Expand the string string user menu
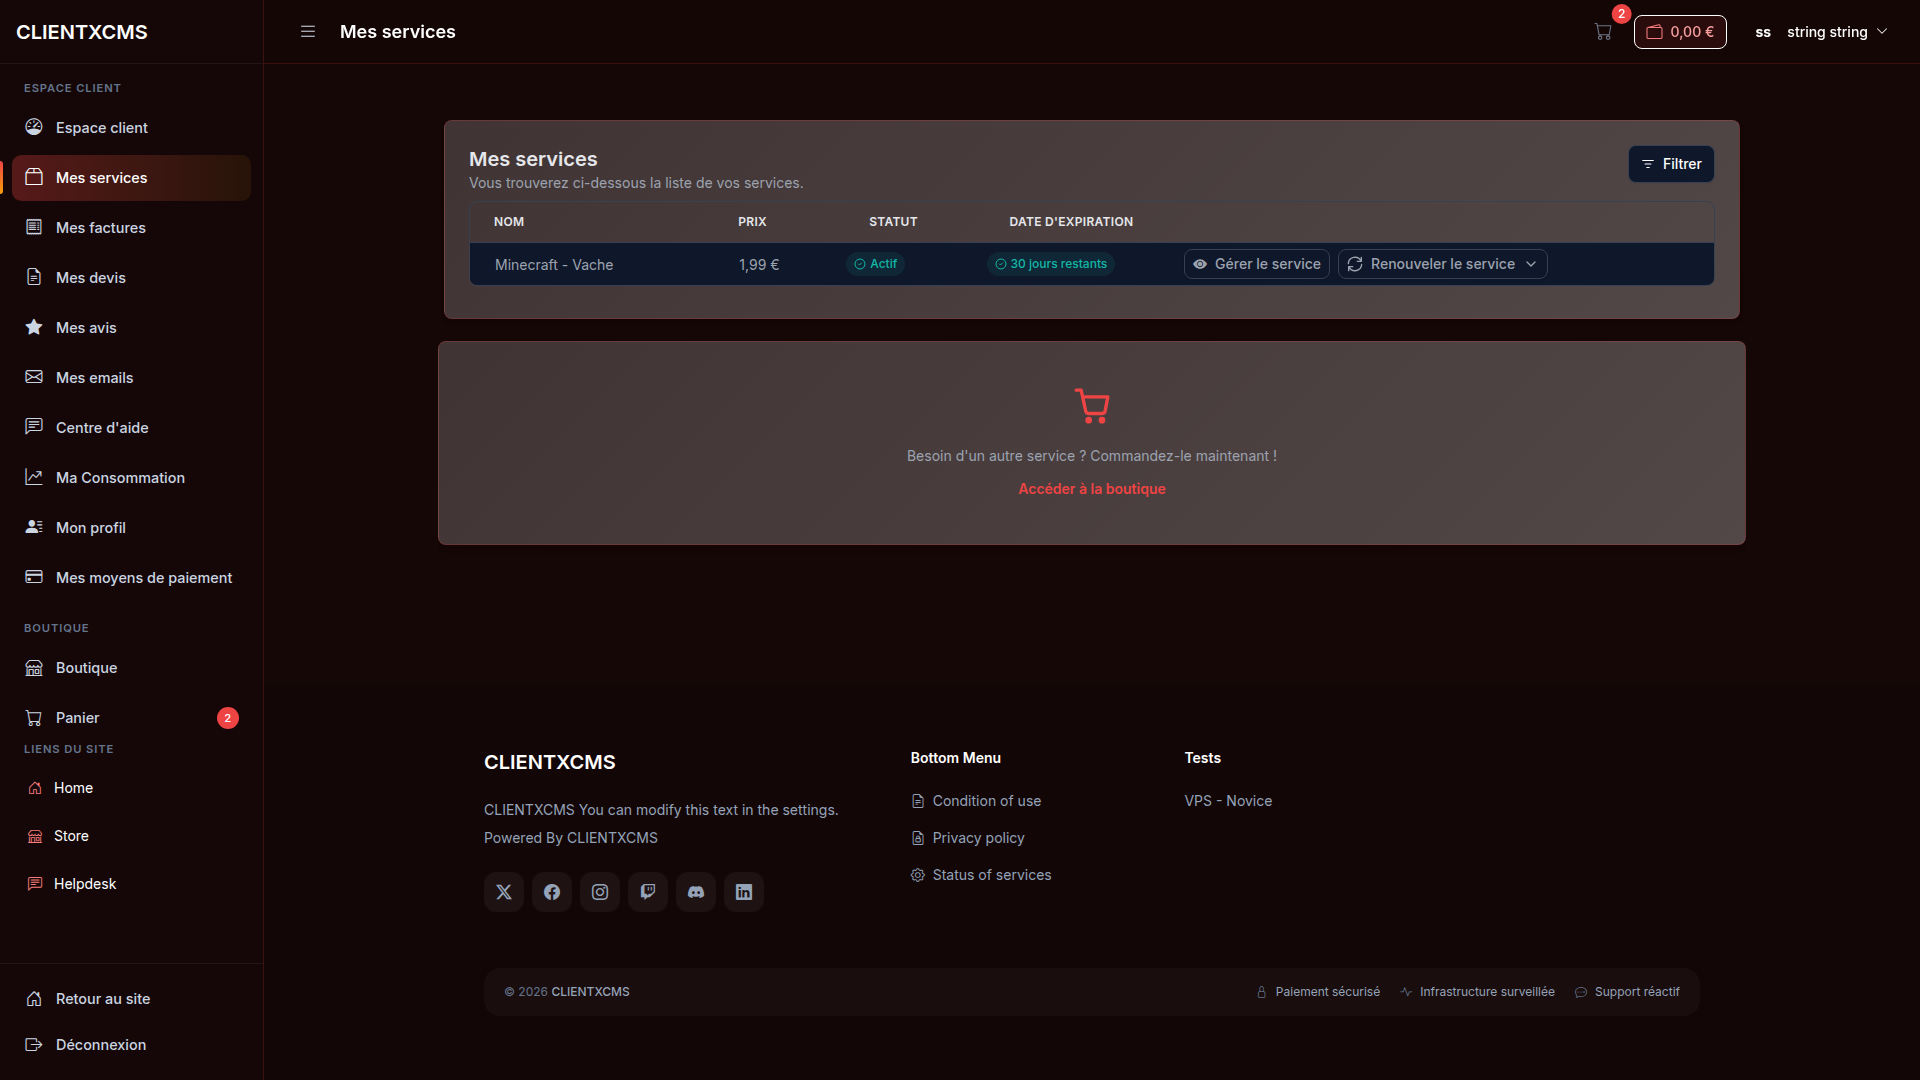 1821,32
